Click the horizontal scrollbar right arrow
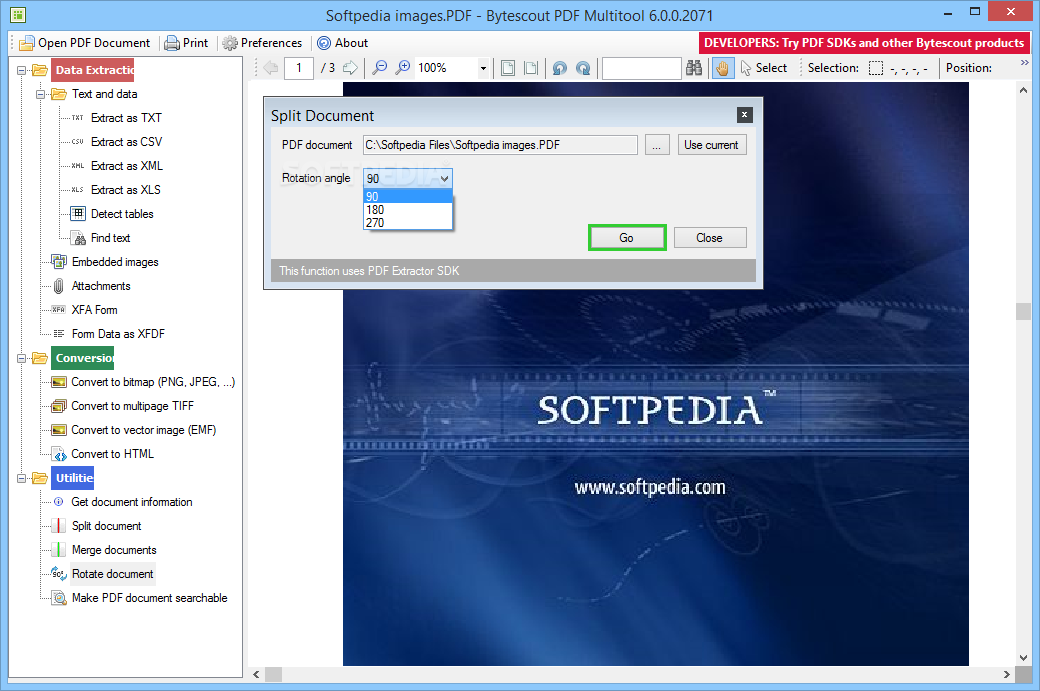1040x691 pixels. click(x=1007, y=674)
